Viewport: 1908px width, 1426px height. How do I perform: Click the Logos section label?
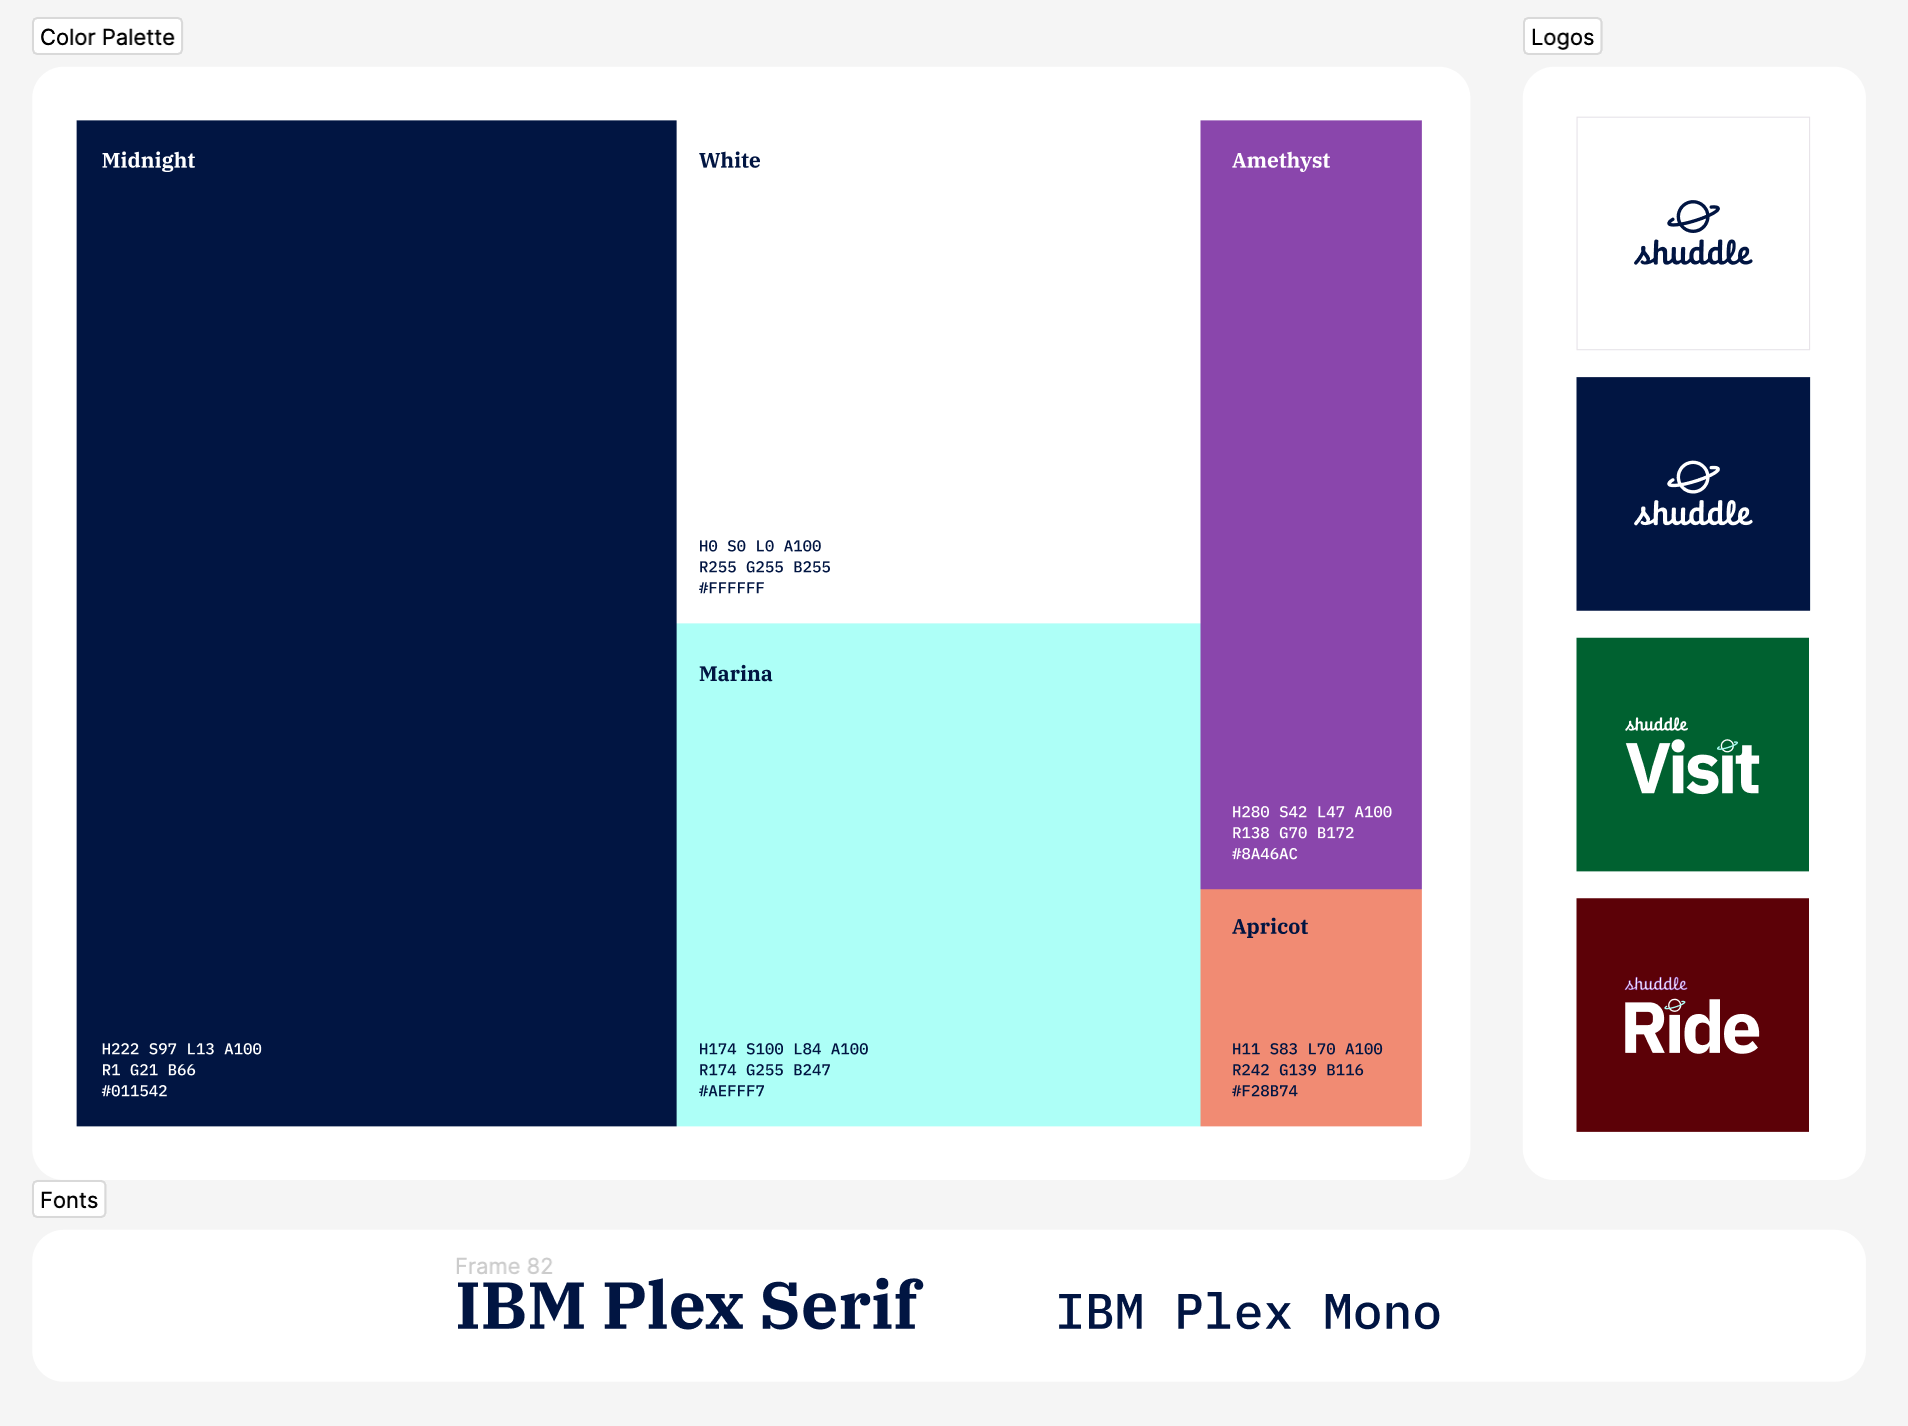point(1561,37)
